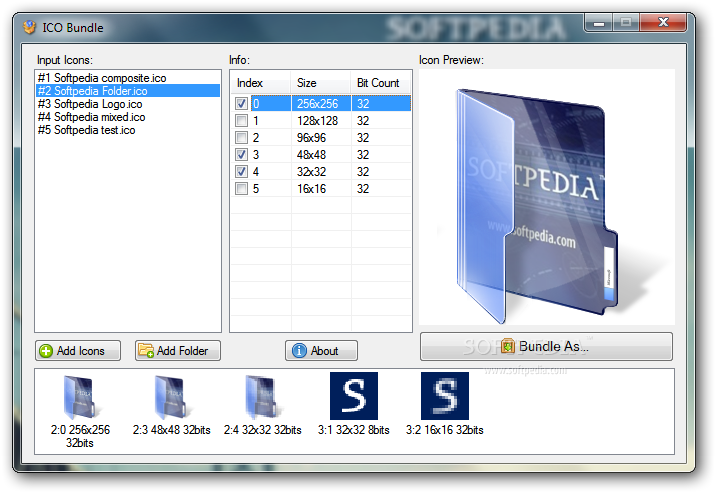
Task: Select #4 Softpedia mixed.ico in the list
Action: pyautogui.click(x=127, y=117)
